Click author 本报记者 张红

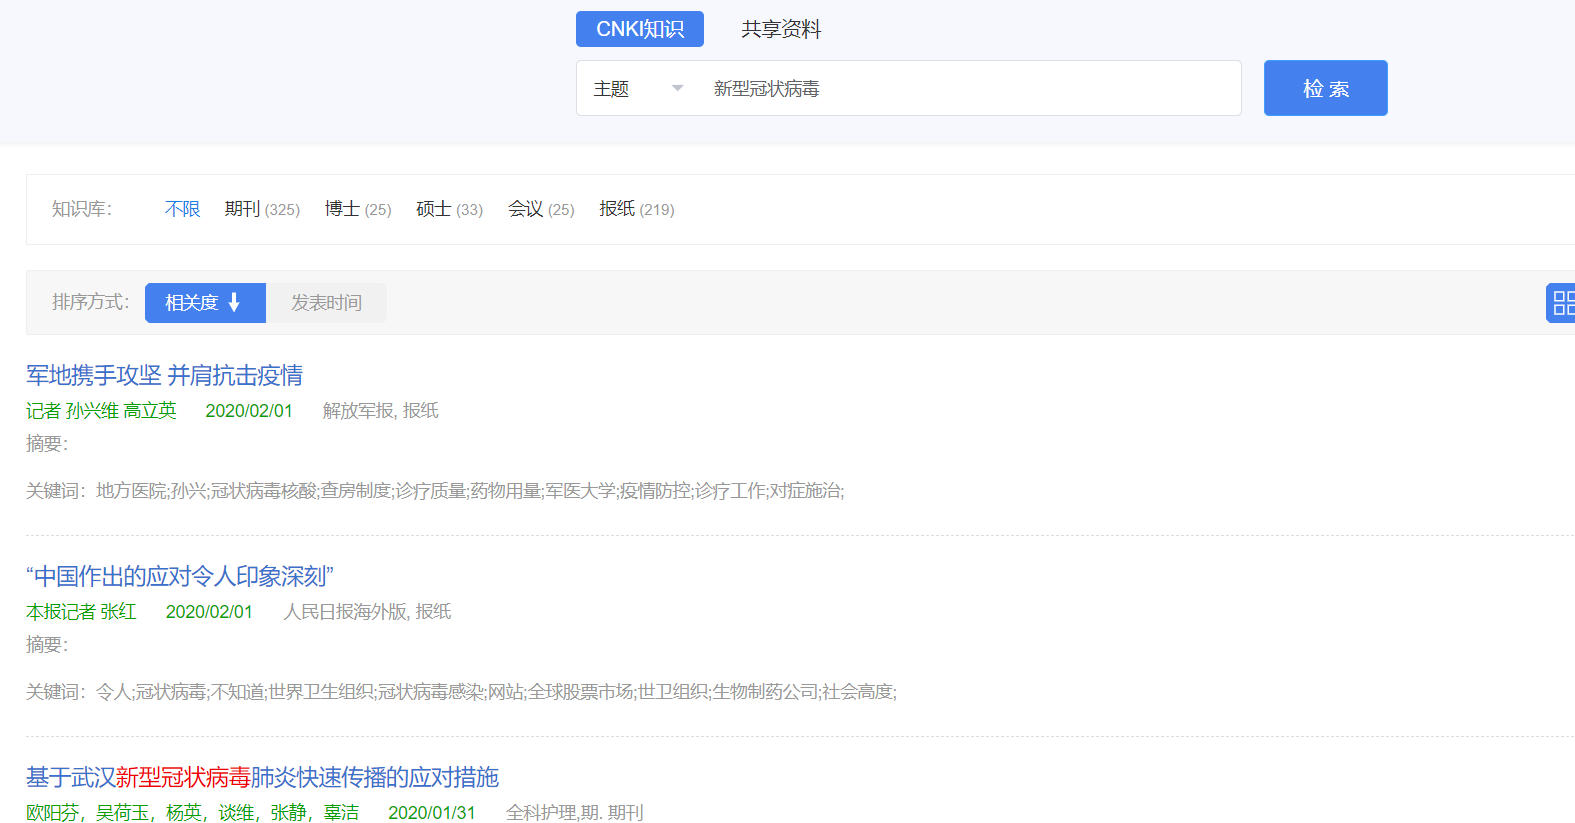(81, 612)
